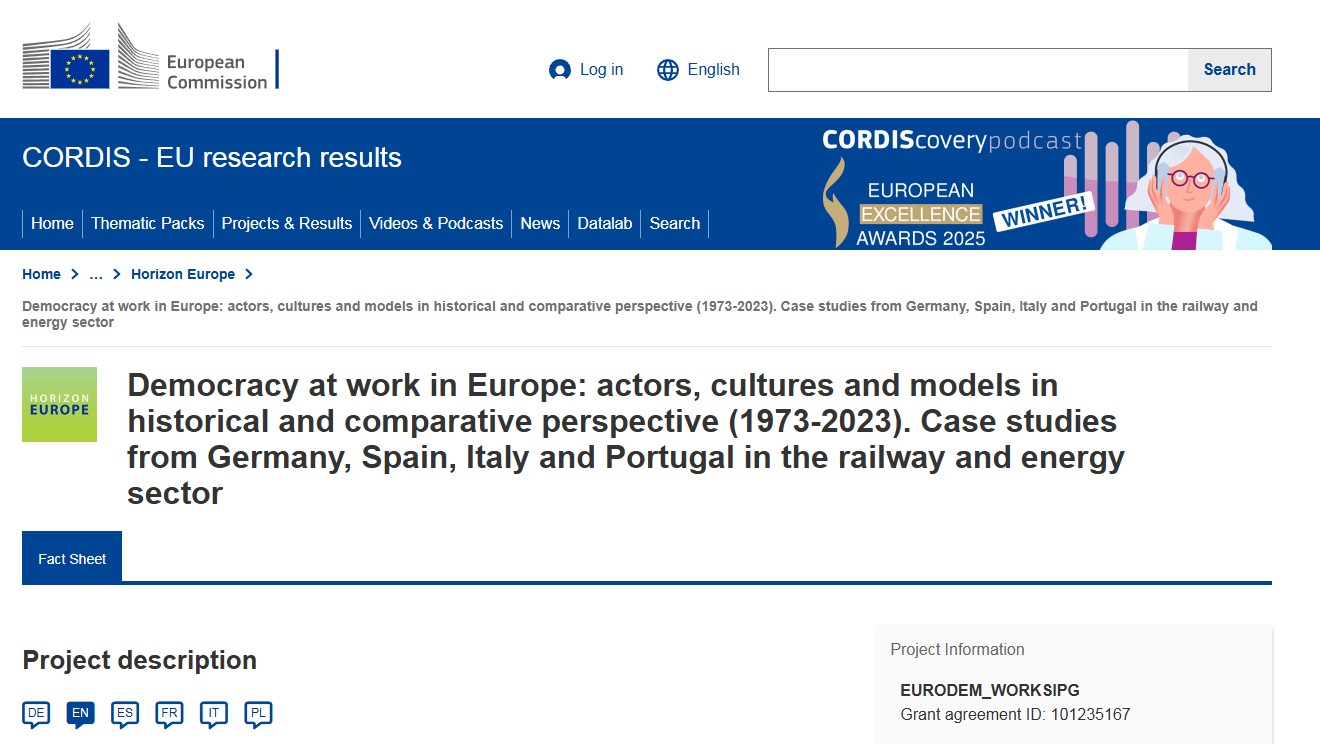The width and height of the screenshot is (1320, 744).
Task: Select the German (DE) language icon
Action: point(36,713)
